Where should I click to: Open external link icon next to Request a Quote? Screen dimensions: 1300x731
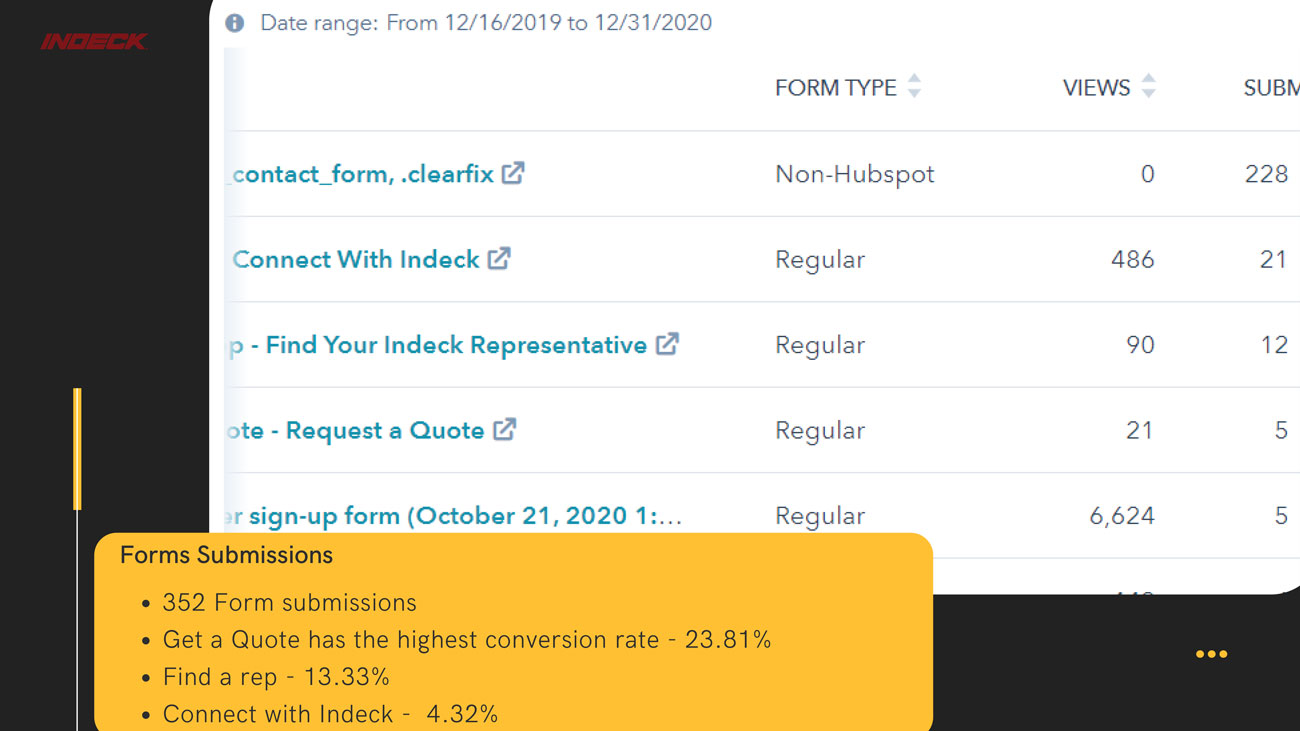505,430
